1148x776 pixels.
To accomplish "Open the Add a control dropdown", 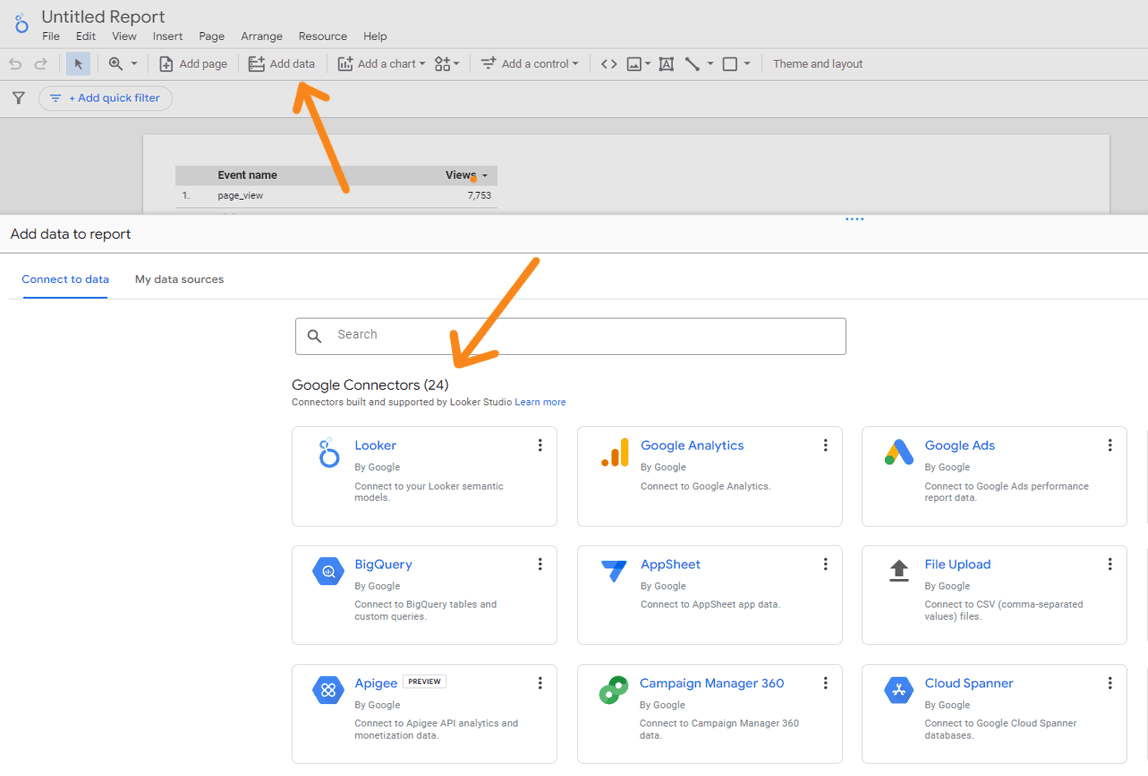I will tap(529, 64).
